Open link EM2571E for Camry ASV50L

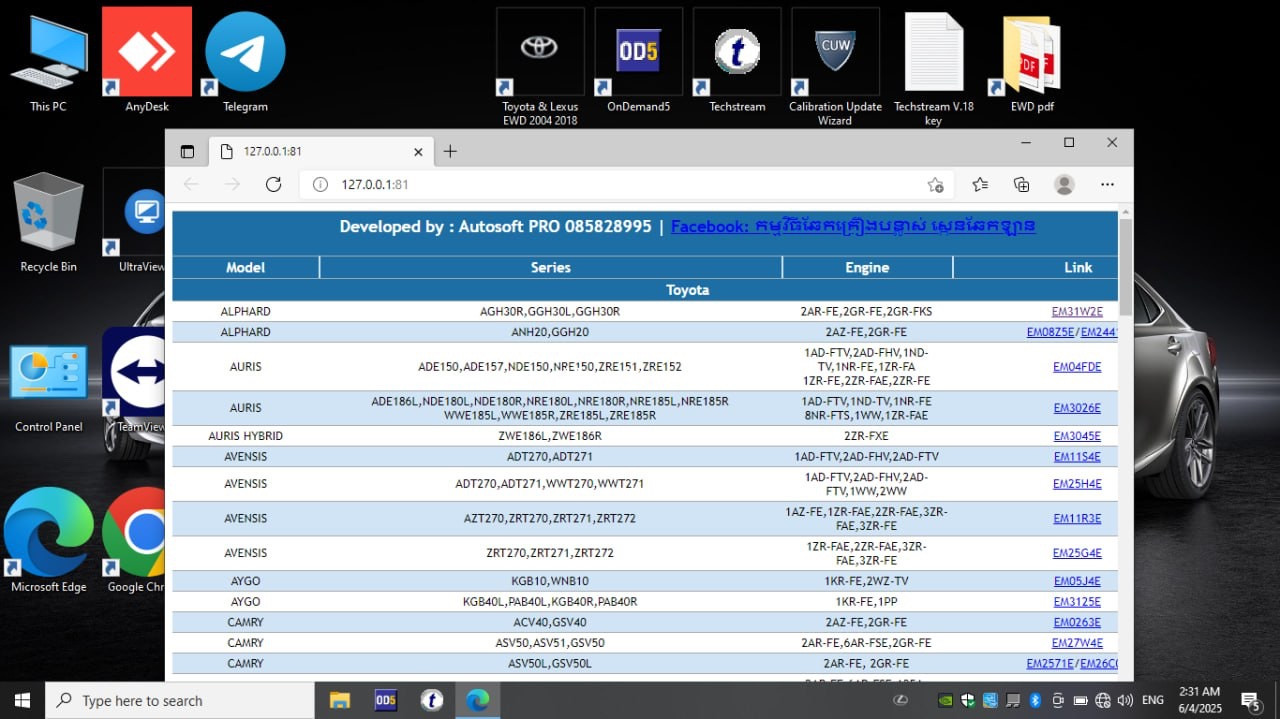tap(1051, 664)
